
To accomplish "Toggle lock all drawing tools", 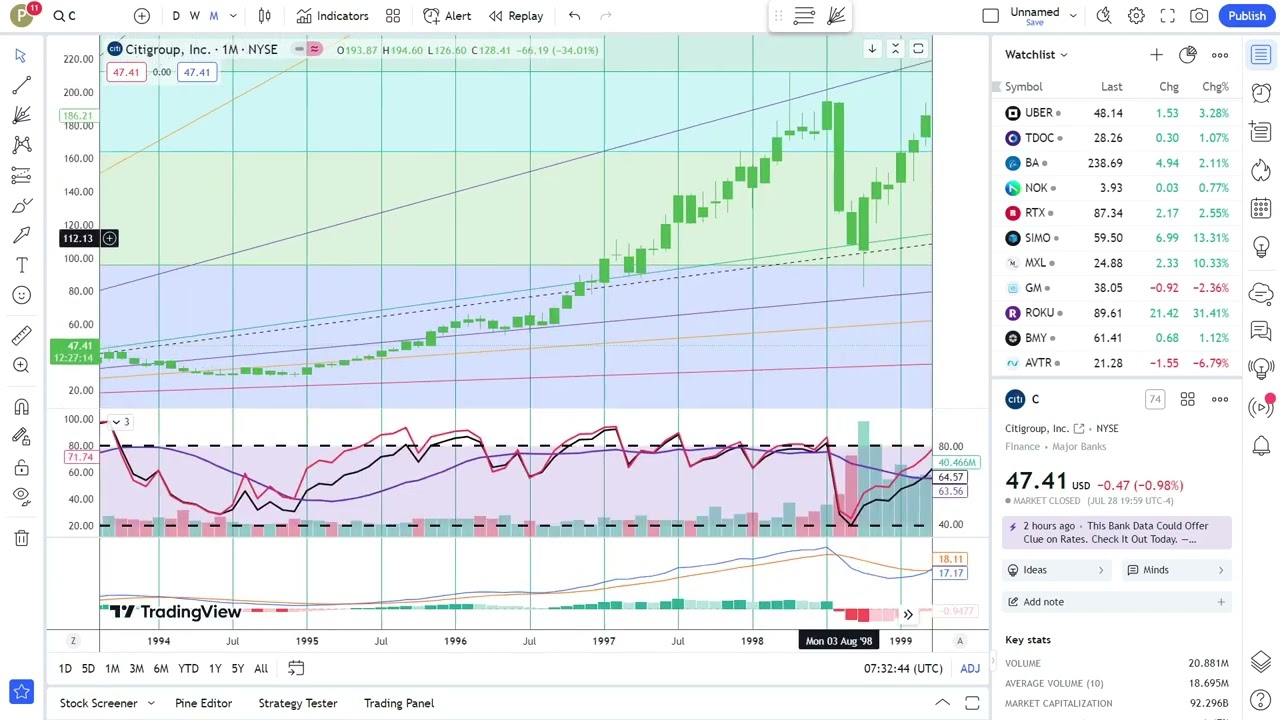I will [x=21, y=467].
